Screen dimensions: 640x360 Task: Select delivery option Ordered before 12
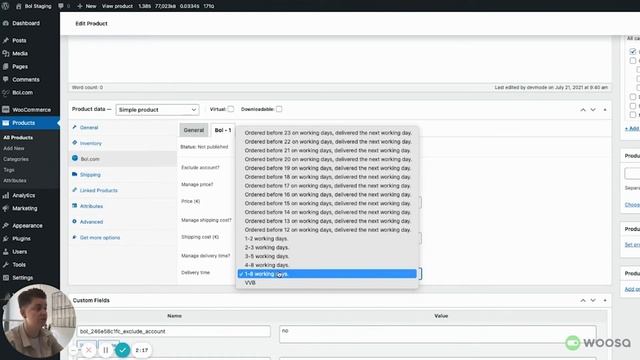pyautogui.click(x=327, y=230)
